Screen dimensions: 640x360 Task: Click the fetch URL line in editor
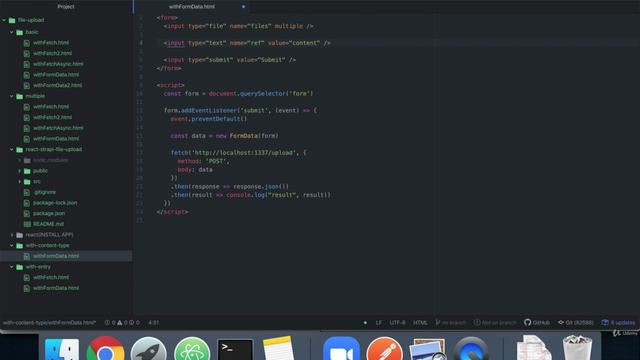pos(238,153)
